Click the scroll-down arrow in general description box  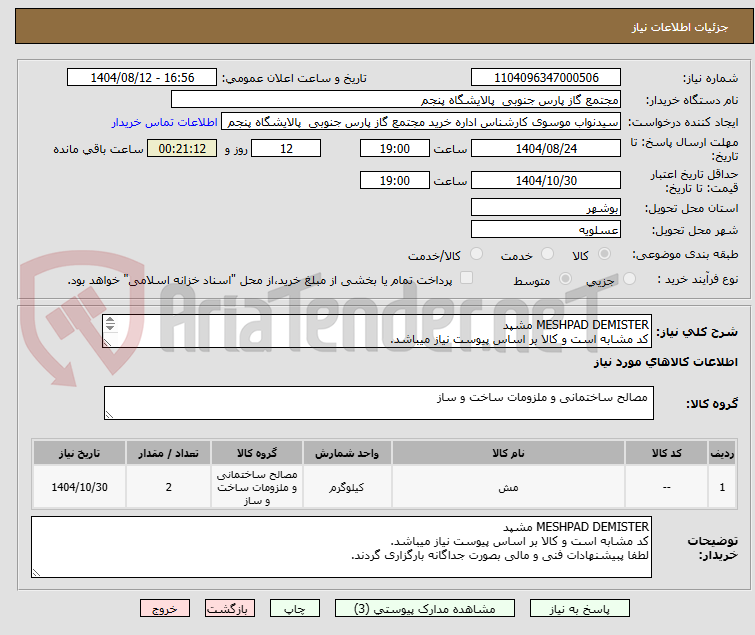pos(110,327)
